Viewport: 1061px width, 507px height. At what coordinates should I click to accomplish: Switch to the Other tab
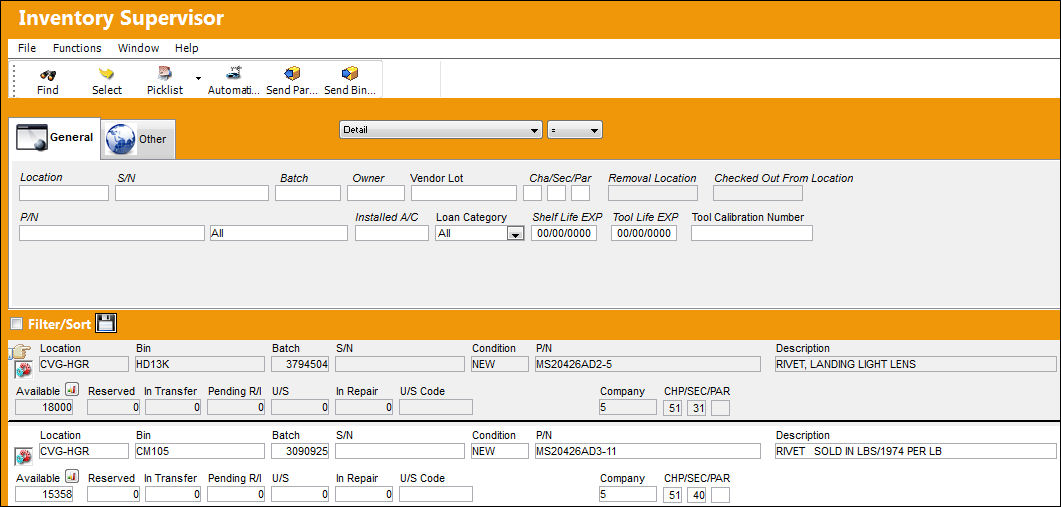click(x=137, y=139)
